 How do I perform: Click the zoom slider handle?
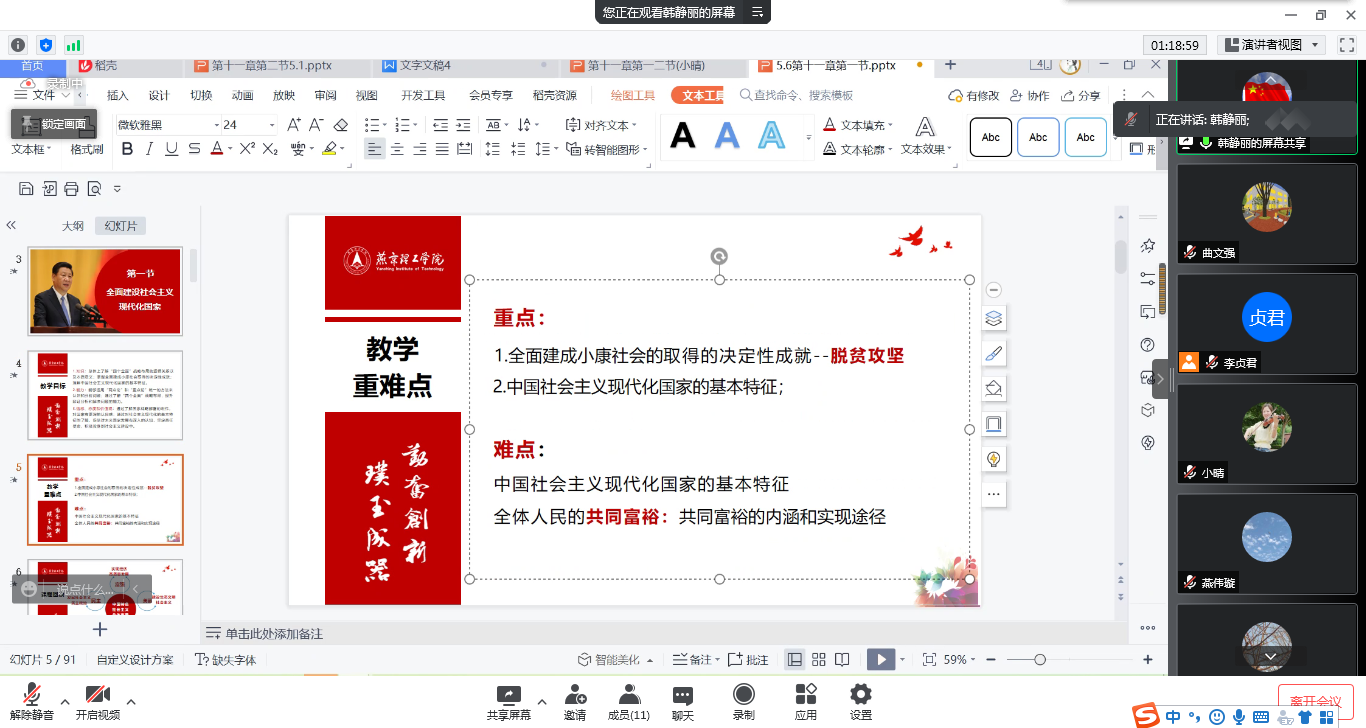click(x=1040, y=660)
